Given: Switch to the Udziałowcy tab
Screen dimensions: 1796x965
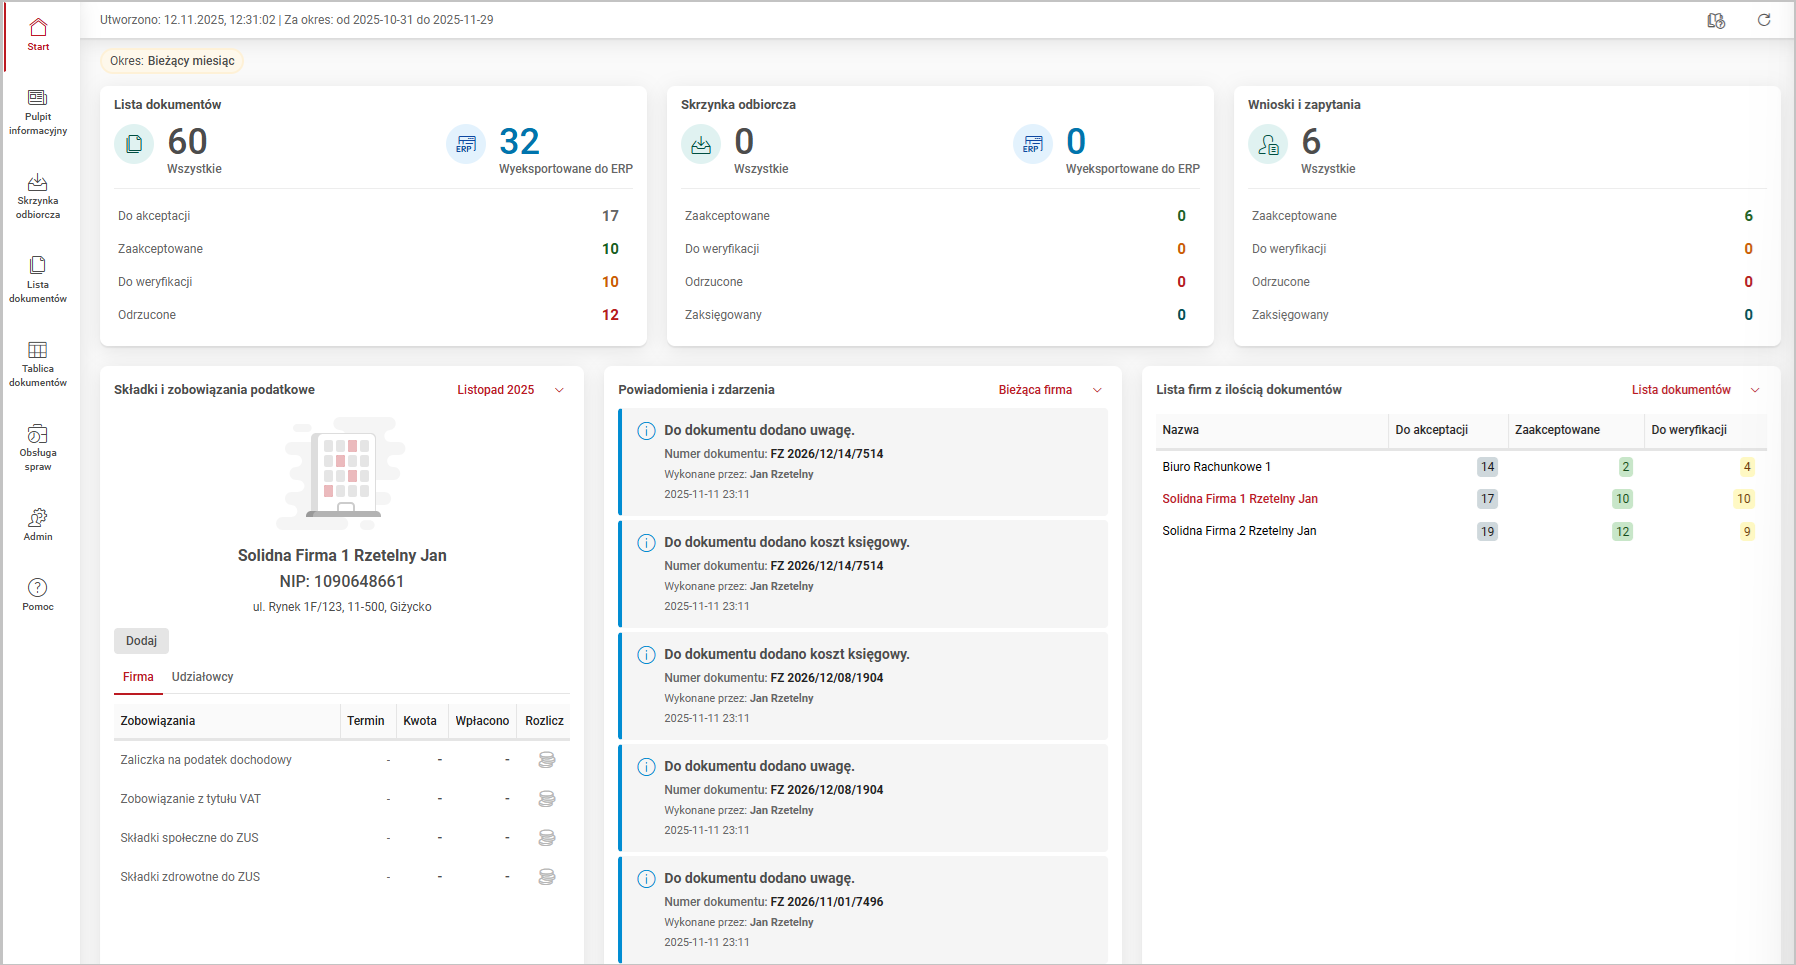Looking at the screenshot, I should [202, 677].
